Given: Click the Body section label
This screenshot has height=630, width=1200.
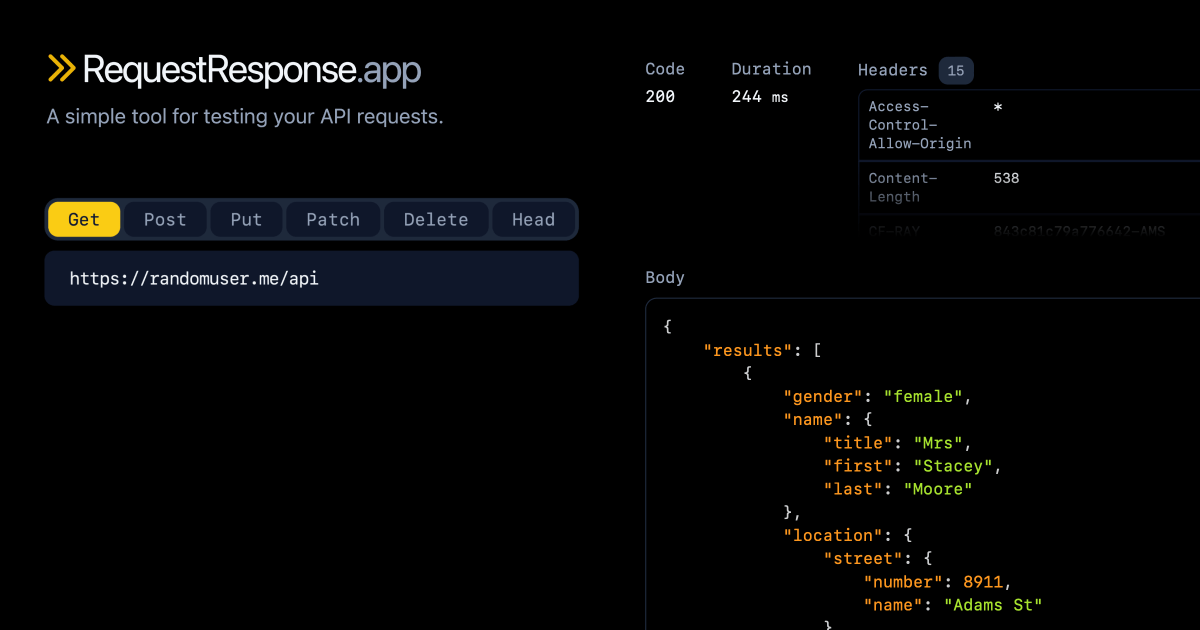Looking at the screenshot, I should (x=665, y=277).
